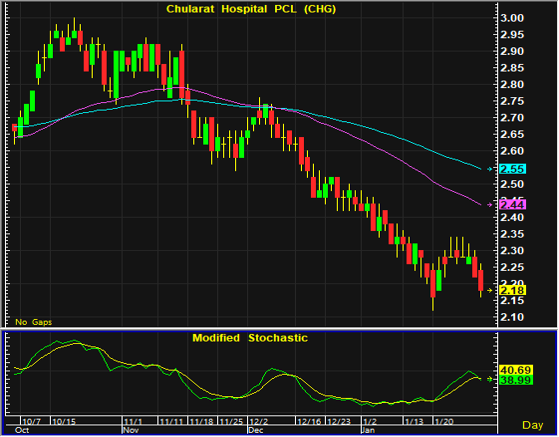This screenshot has height=437, width=559.
Task: Click the Dec month label
Action: pos(256,430)
